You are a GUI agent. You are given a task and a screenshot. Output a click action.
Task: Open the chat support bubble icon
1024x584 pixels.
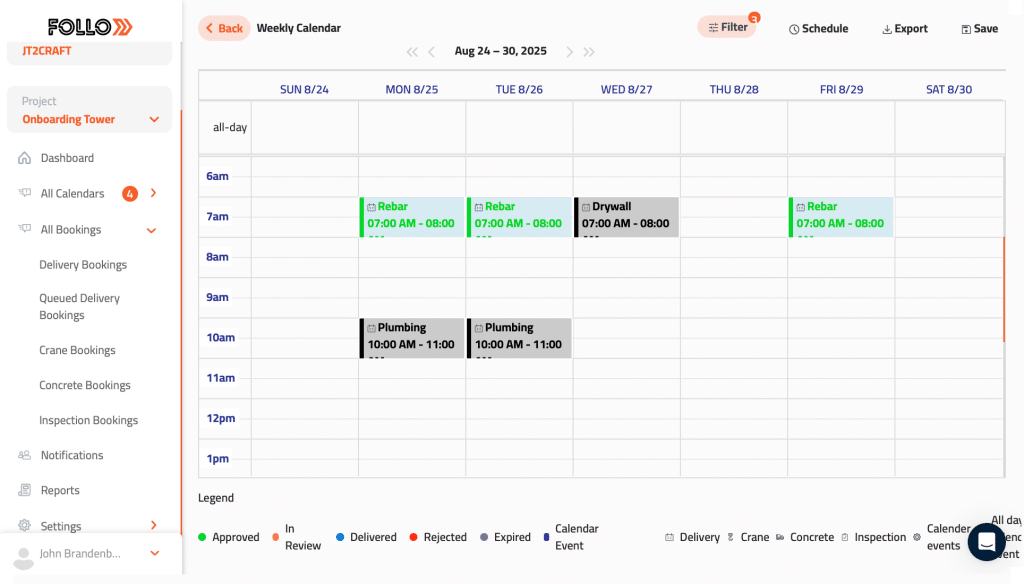tap(986, 541)
